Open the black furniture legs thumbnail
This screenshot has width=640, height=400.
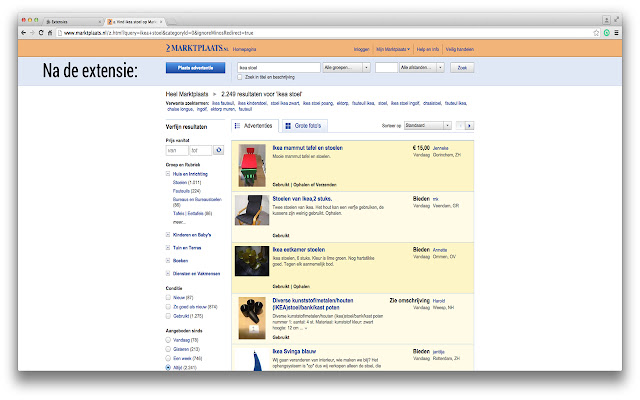click(252, 318)
